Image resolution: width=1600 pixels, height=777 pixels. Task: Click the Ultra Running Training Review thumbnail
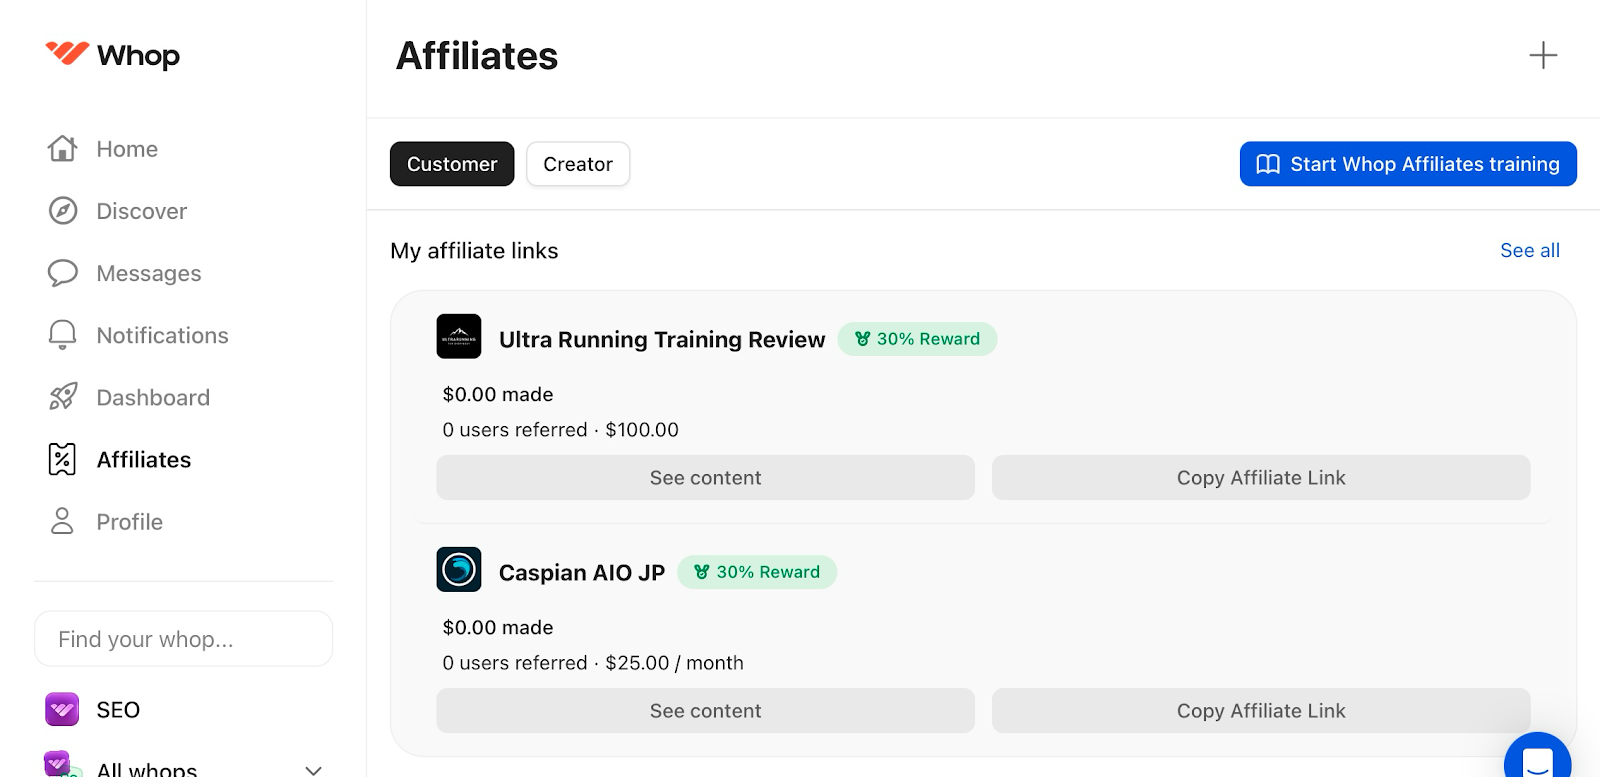point(459,337)
